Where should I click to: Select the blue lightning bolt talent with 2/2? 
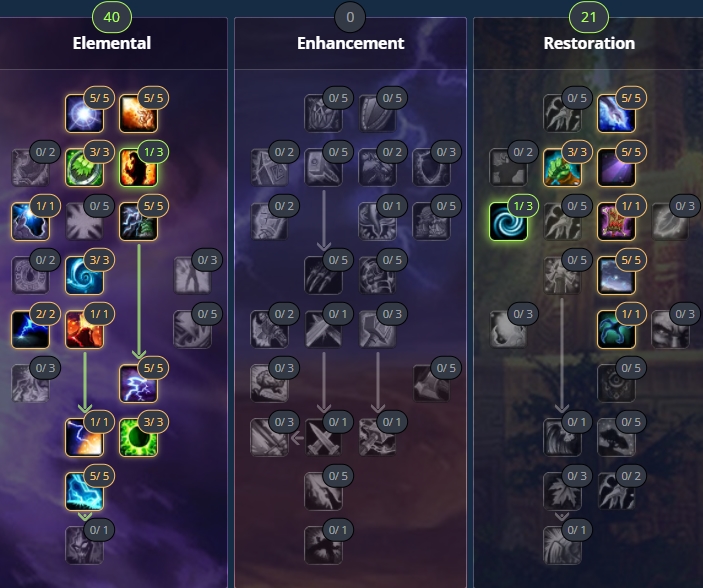[30, 329]
